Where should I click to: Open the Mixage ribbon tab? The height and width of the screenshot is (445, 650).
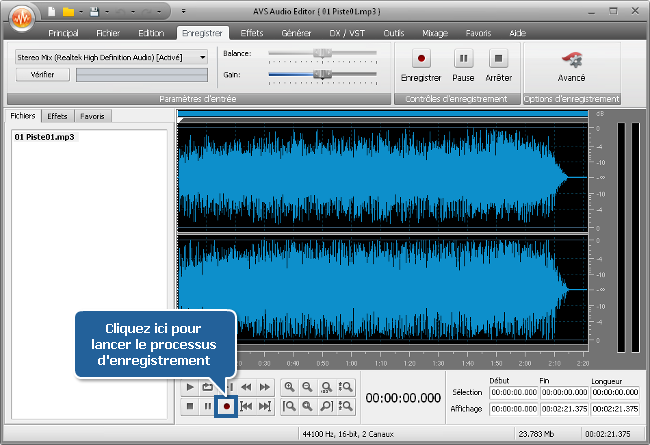[435, 33]
